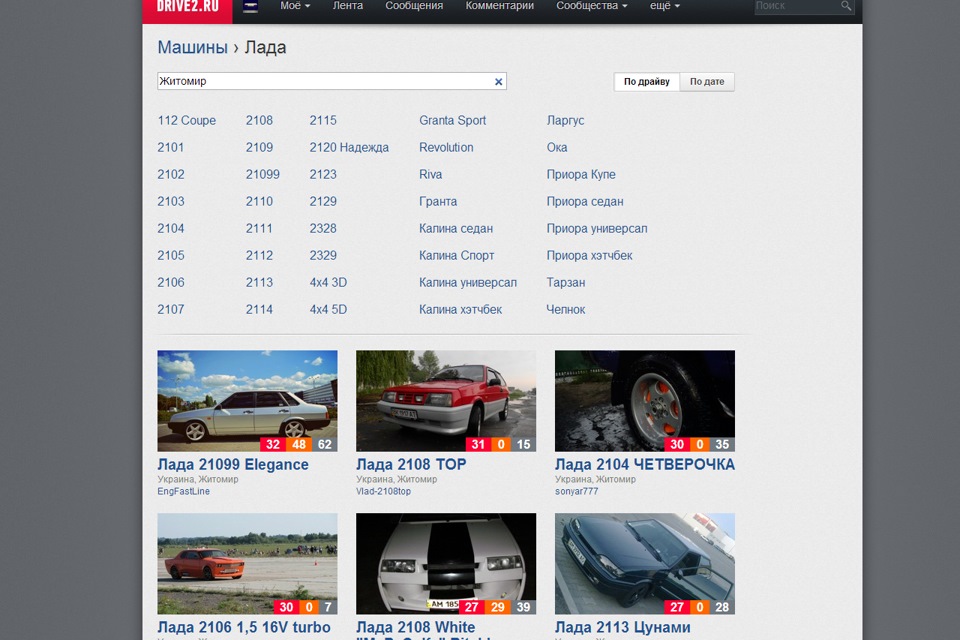
Task: Open the Лада 2113 Цунами title link
Action: (623, 628)
